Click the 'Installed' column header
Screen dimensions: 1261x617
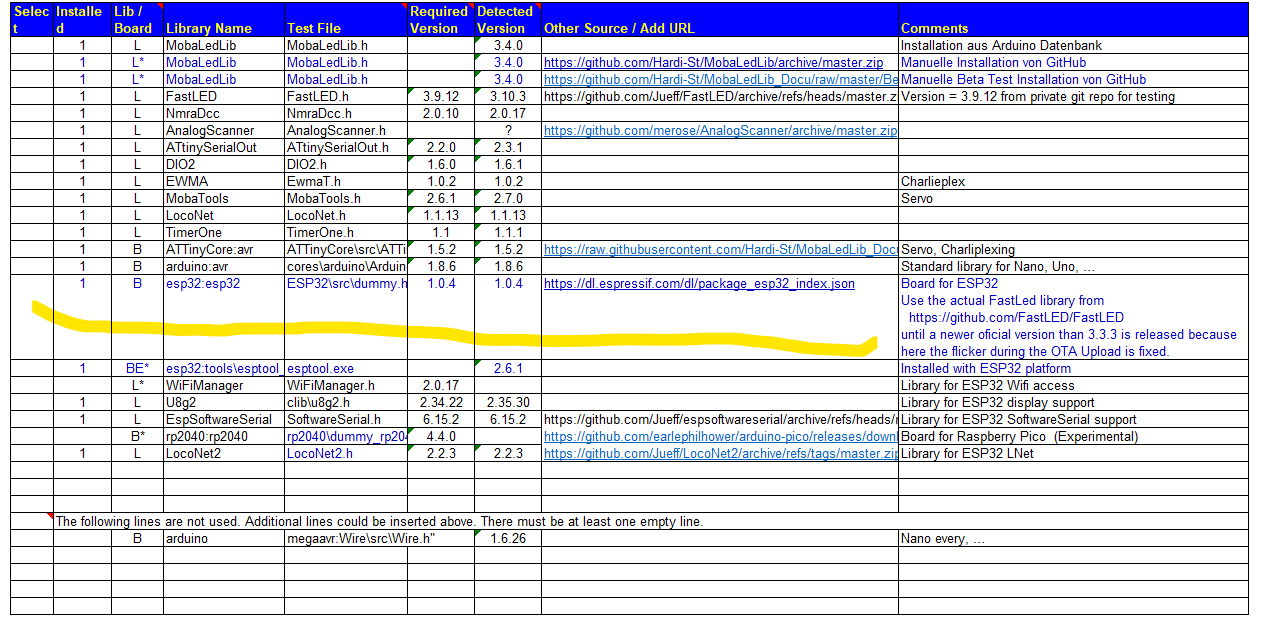point(82,20)
